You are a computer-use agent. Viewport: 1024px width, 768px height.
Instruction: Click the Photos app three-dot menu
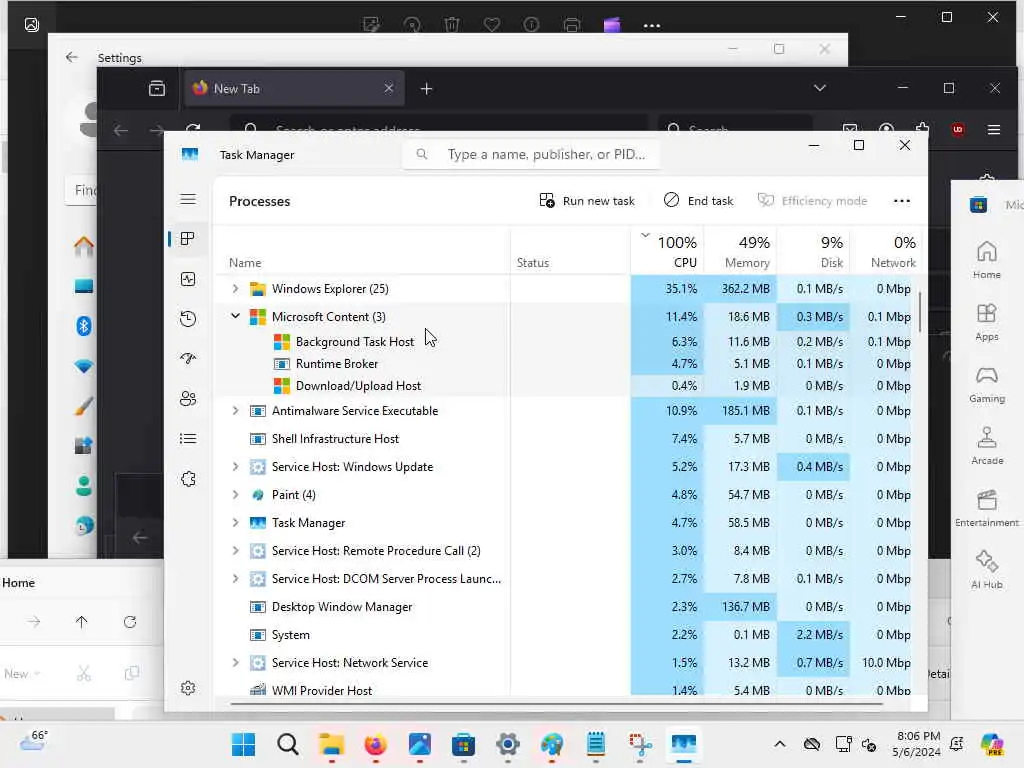click(x=652, y=25)
